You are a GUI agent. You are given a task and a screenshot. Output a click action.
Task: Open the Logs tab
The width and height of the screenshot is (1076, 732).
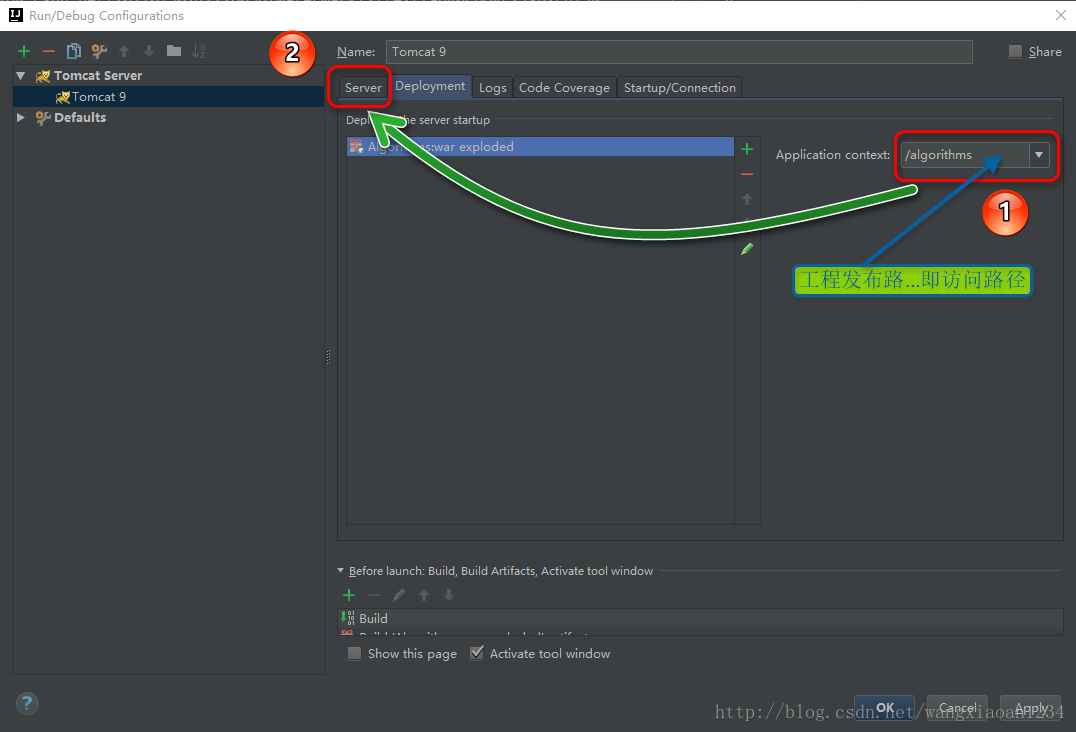point(493,88)
